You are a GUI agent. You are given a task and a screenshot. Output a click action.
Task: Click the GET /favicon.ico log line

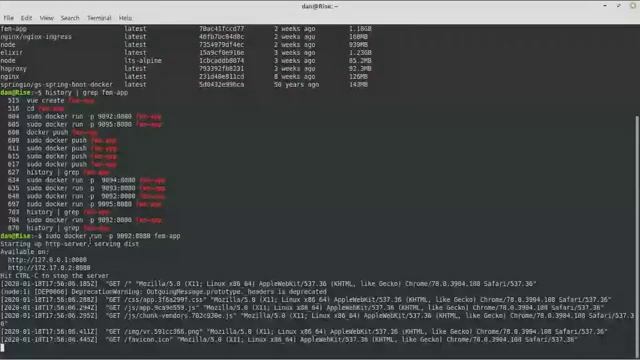pyautogui.click(x=289, y=340)
